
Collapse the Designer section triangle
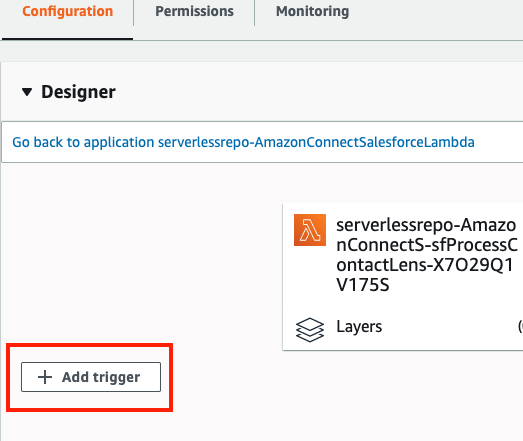click(x=27, y=92)
